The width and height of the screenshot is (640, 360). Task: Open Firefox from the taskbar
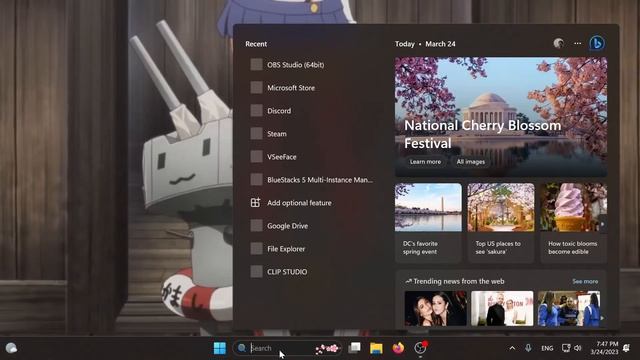(398, 348)
